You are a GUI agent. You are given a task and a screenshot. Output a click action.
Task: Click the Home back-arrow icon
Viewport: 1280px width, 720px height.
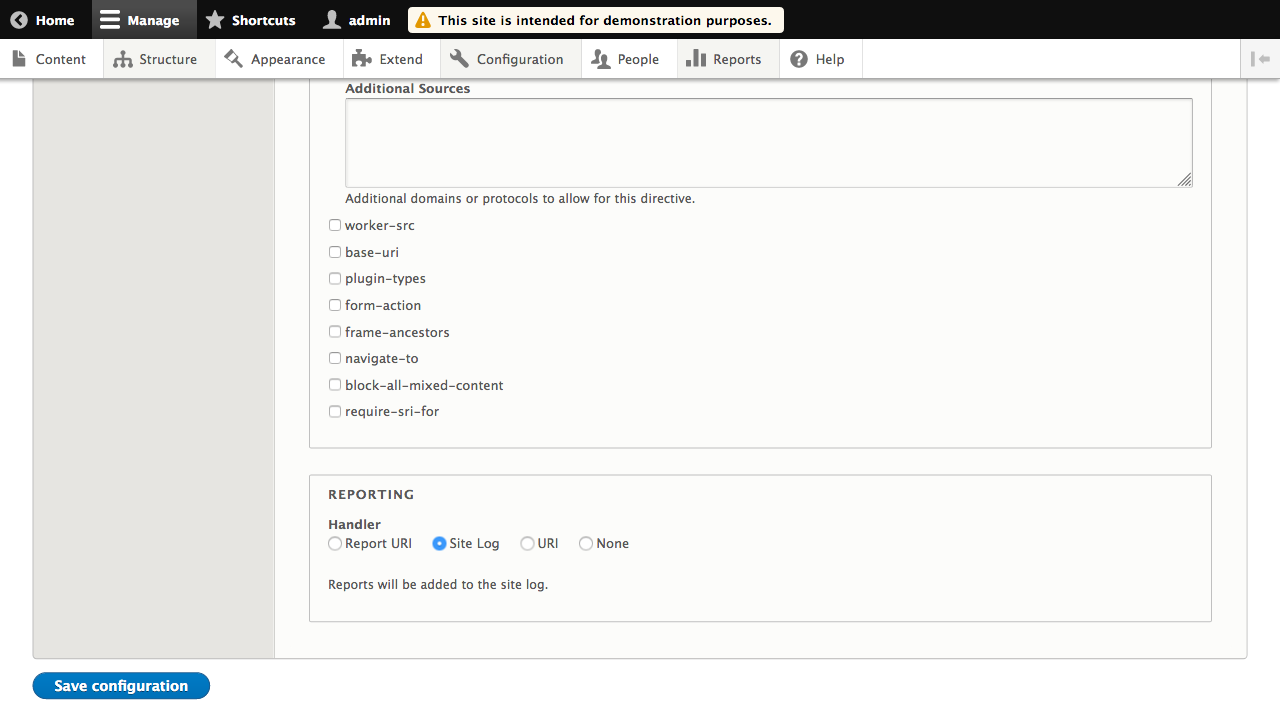pos(19,20)
